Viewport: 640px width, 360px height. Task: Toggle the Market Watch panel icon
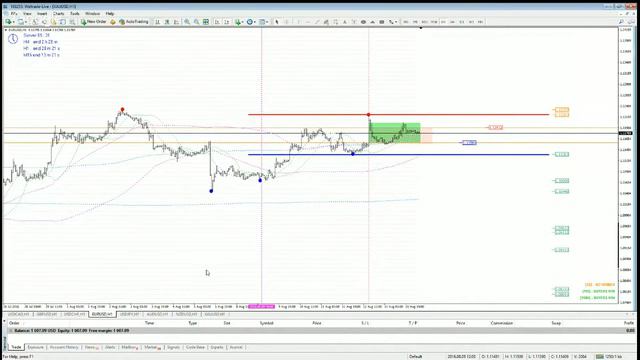(35, 22)
